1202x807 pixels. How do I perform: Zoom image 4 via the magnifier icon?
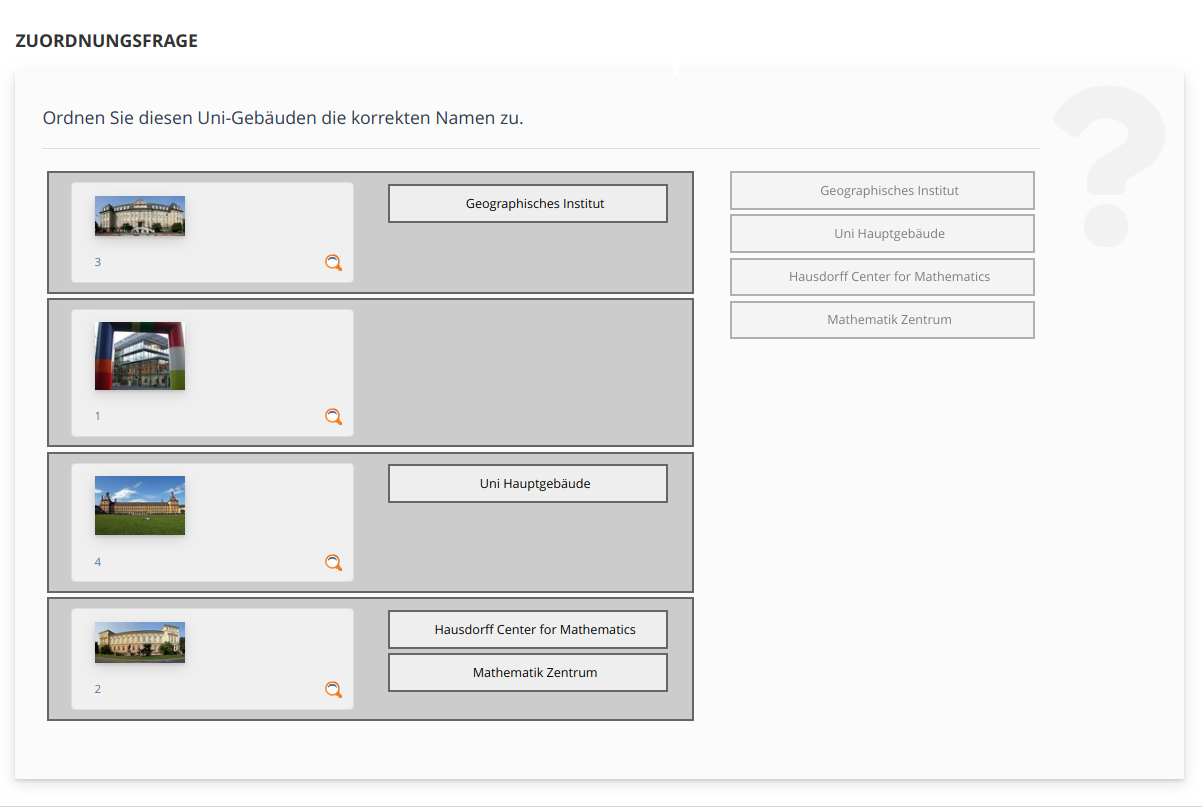click(333, 563)
